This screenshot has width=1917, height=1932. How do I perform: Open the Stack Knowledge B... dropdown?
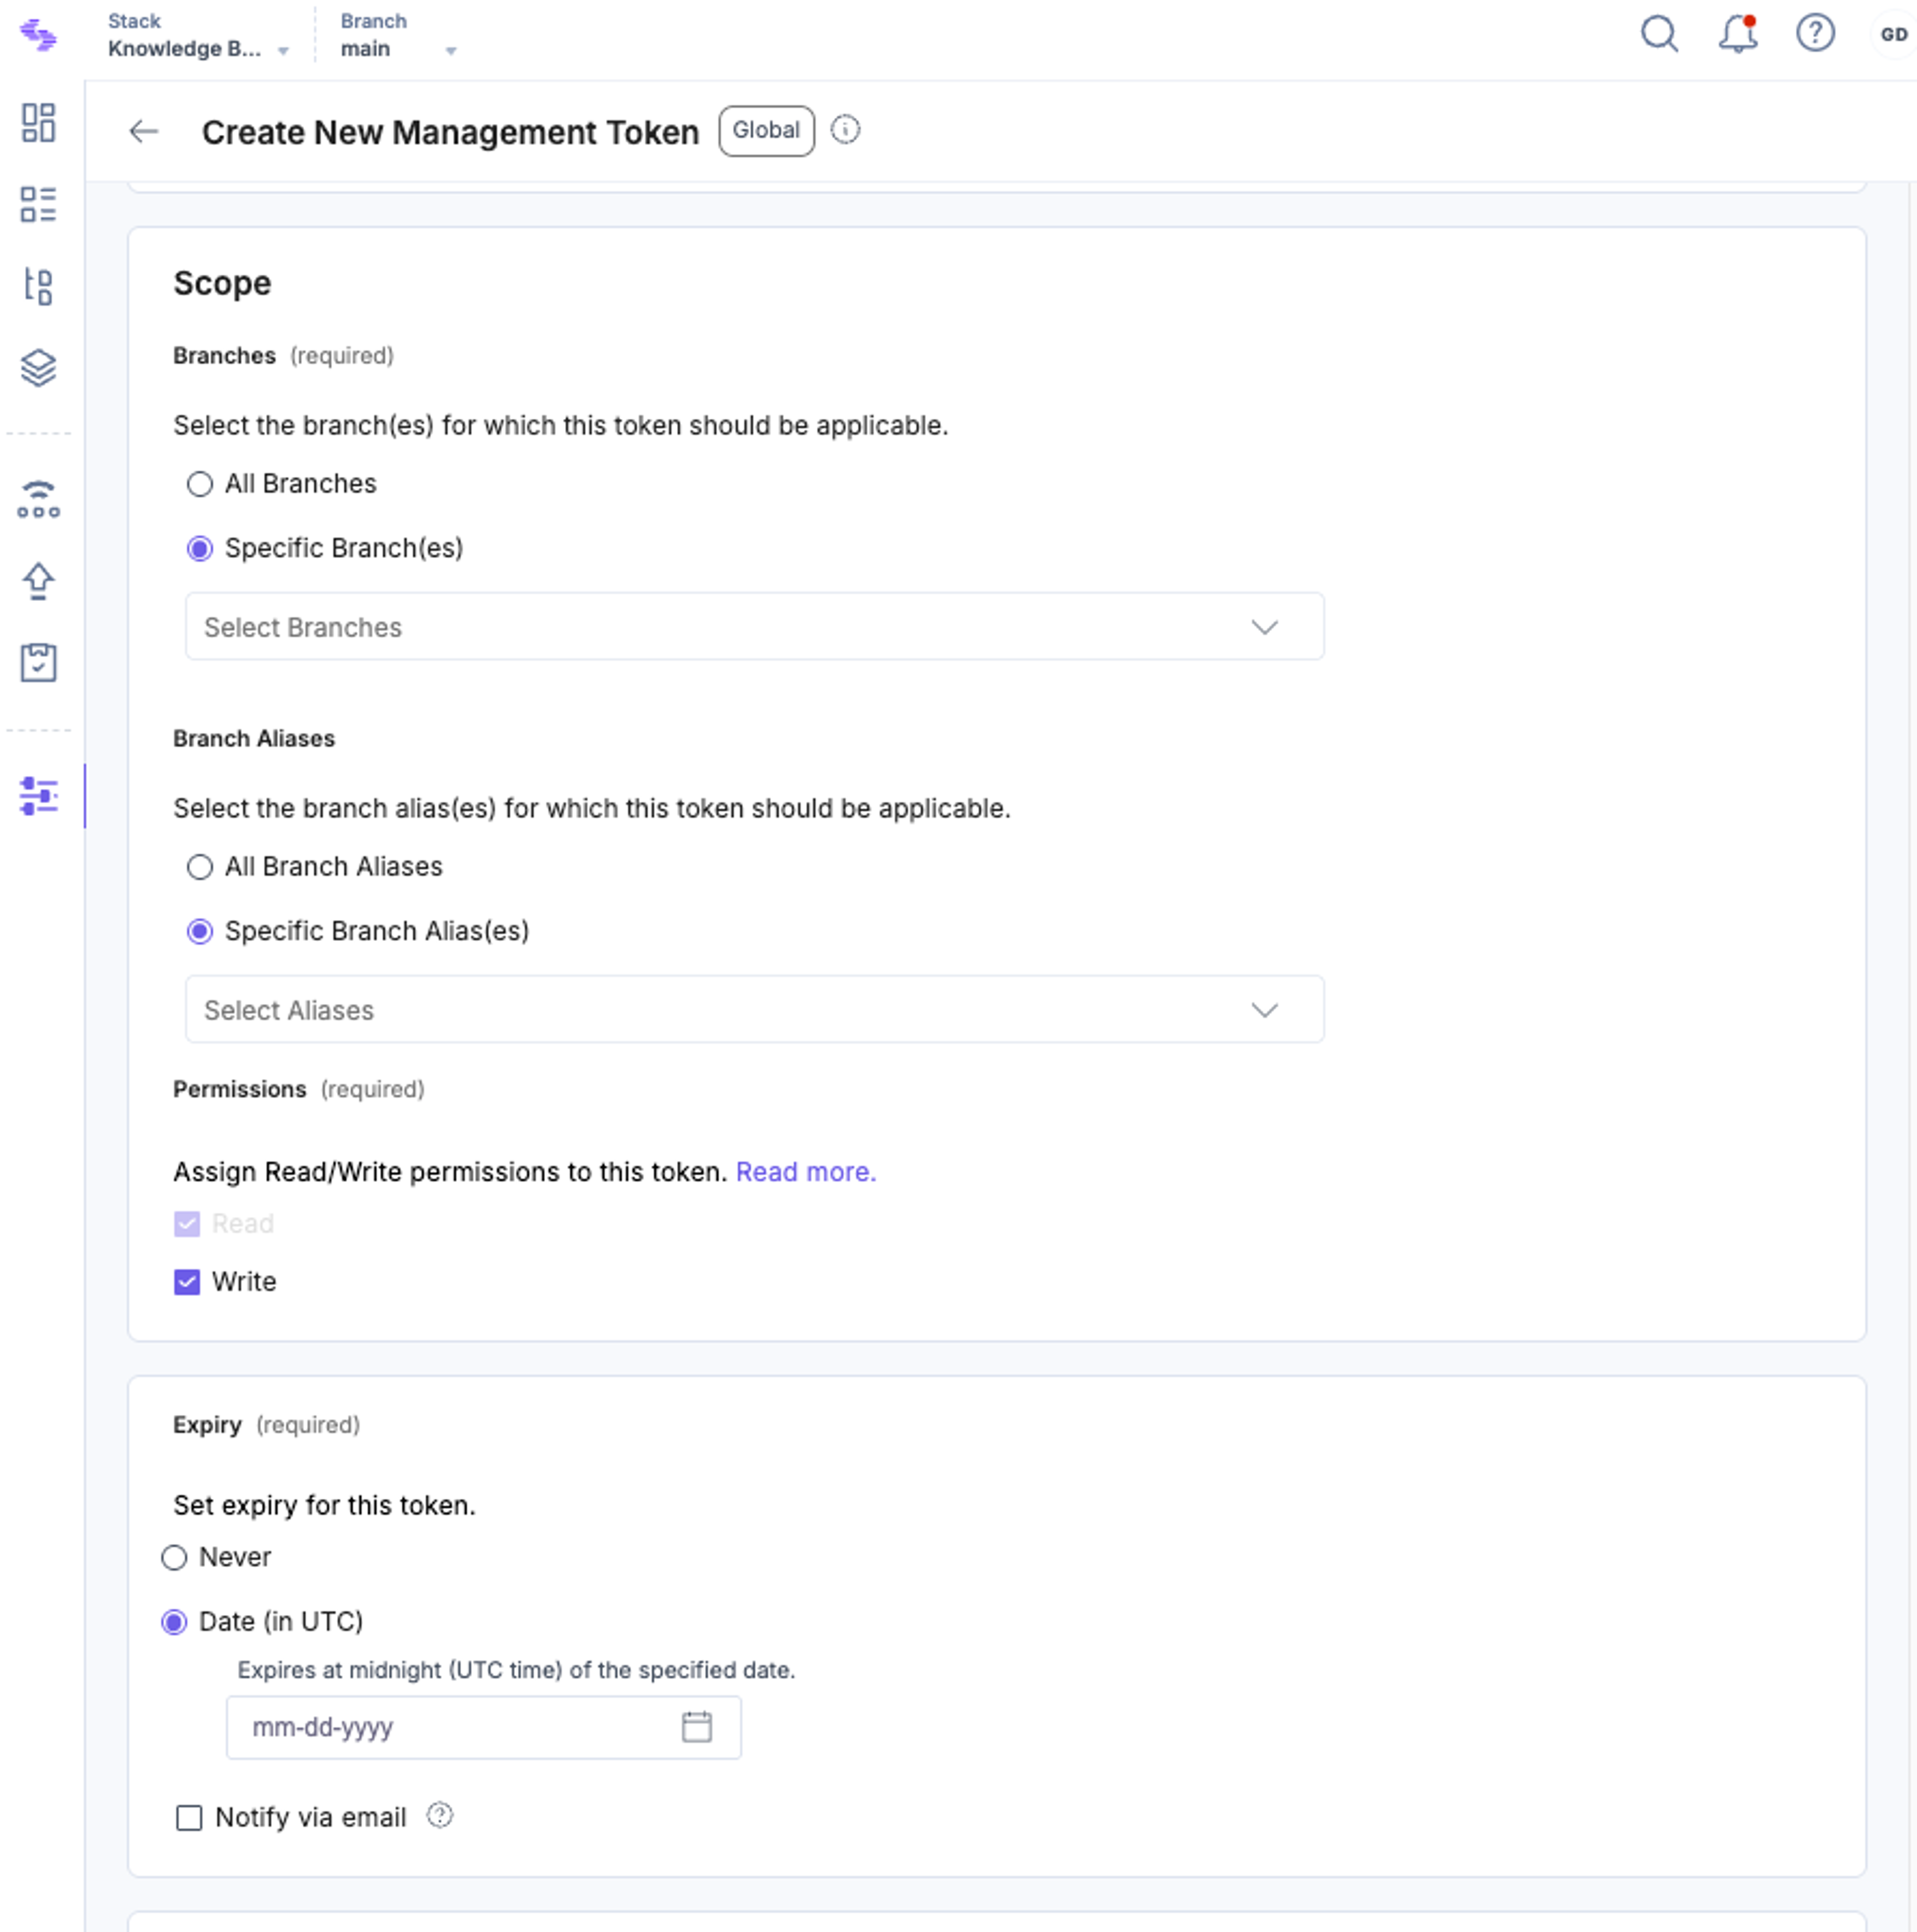(198, 35)
